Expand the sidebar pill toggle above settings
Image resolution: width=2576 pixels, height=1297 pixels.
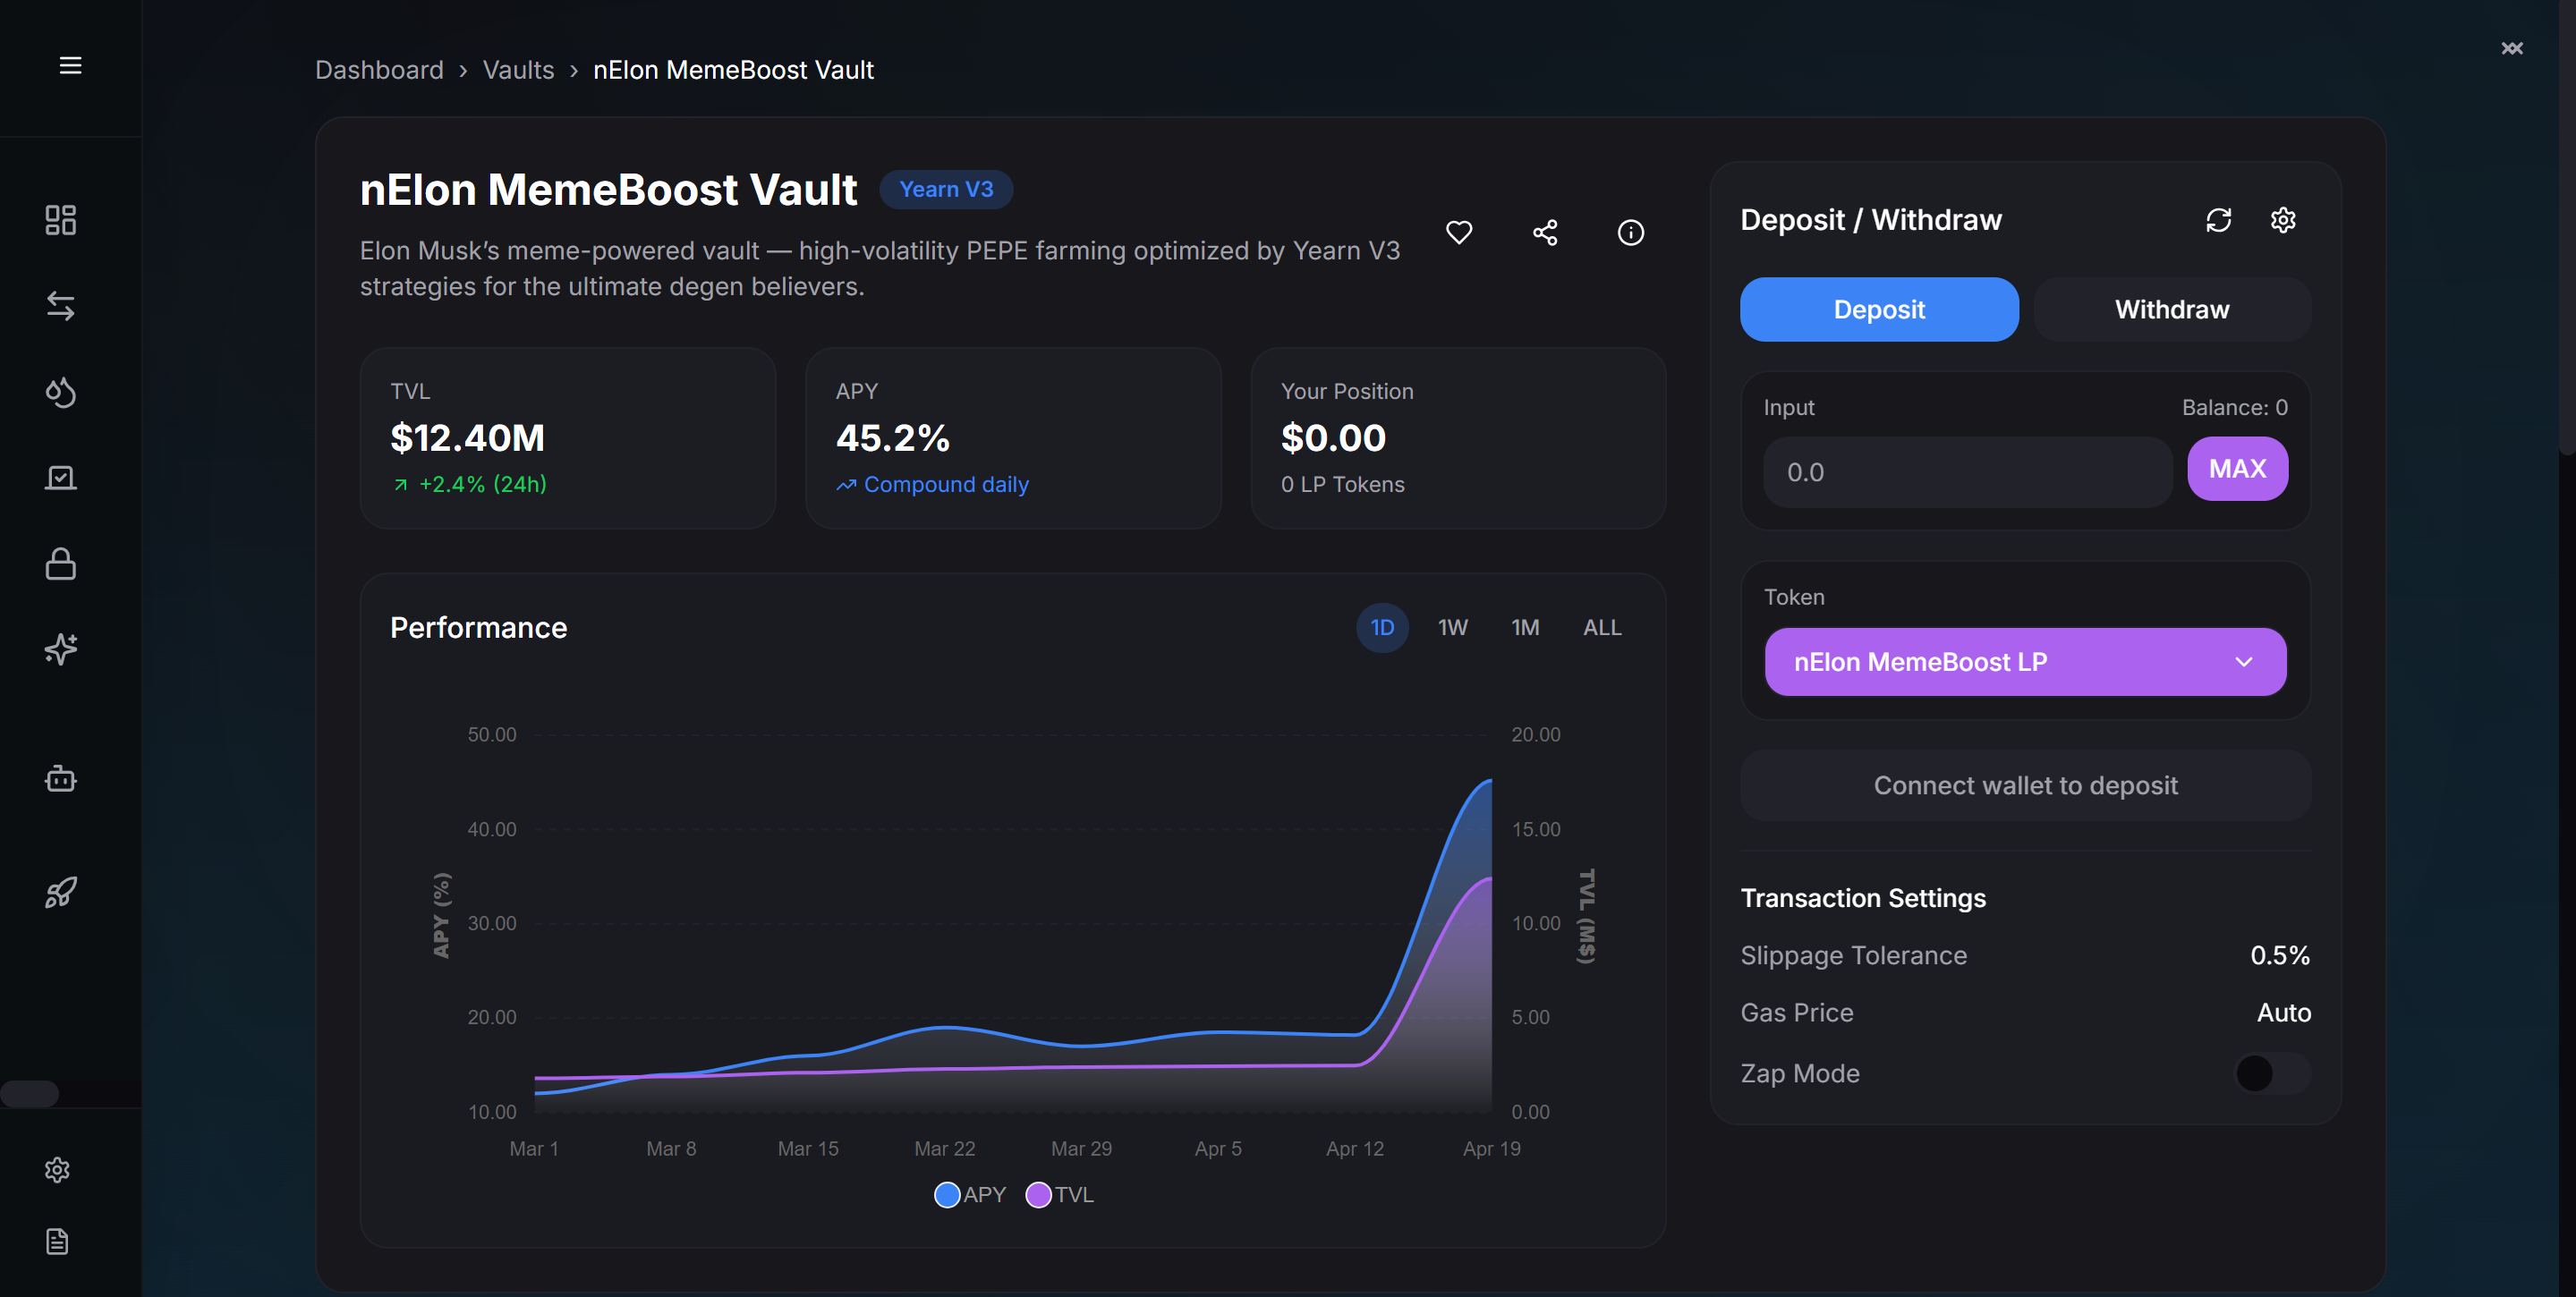(29, 1095)
